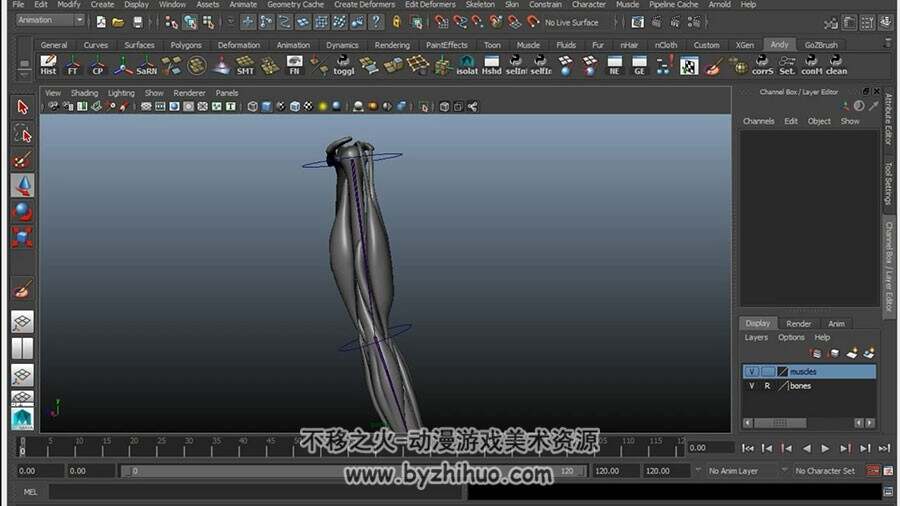Toggle snap to magnet lock icon
This screenshot has width=900, height=506.
(x=397, y=22)
